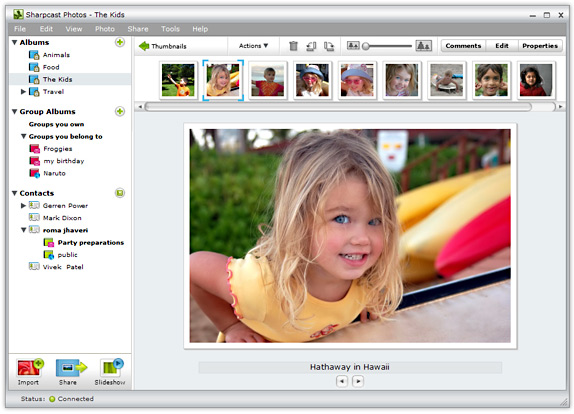
Task: Select the beach boy red shirt thumbnail
Action: pos(268,80)
